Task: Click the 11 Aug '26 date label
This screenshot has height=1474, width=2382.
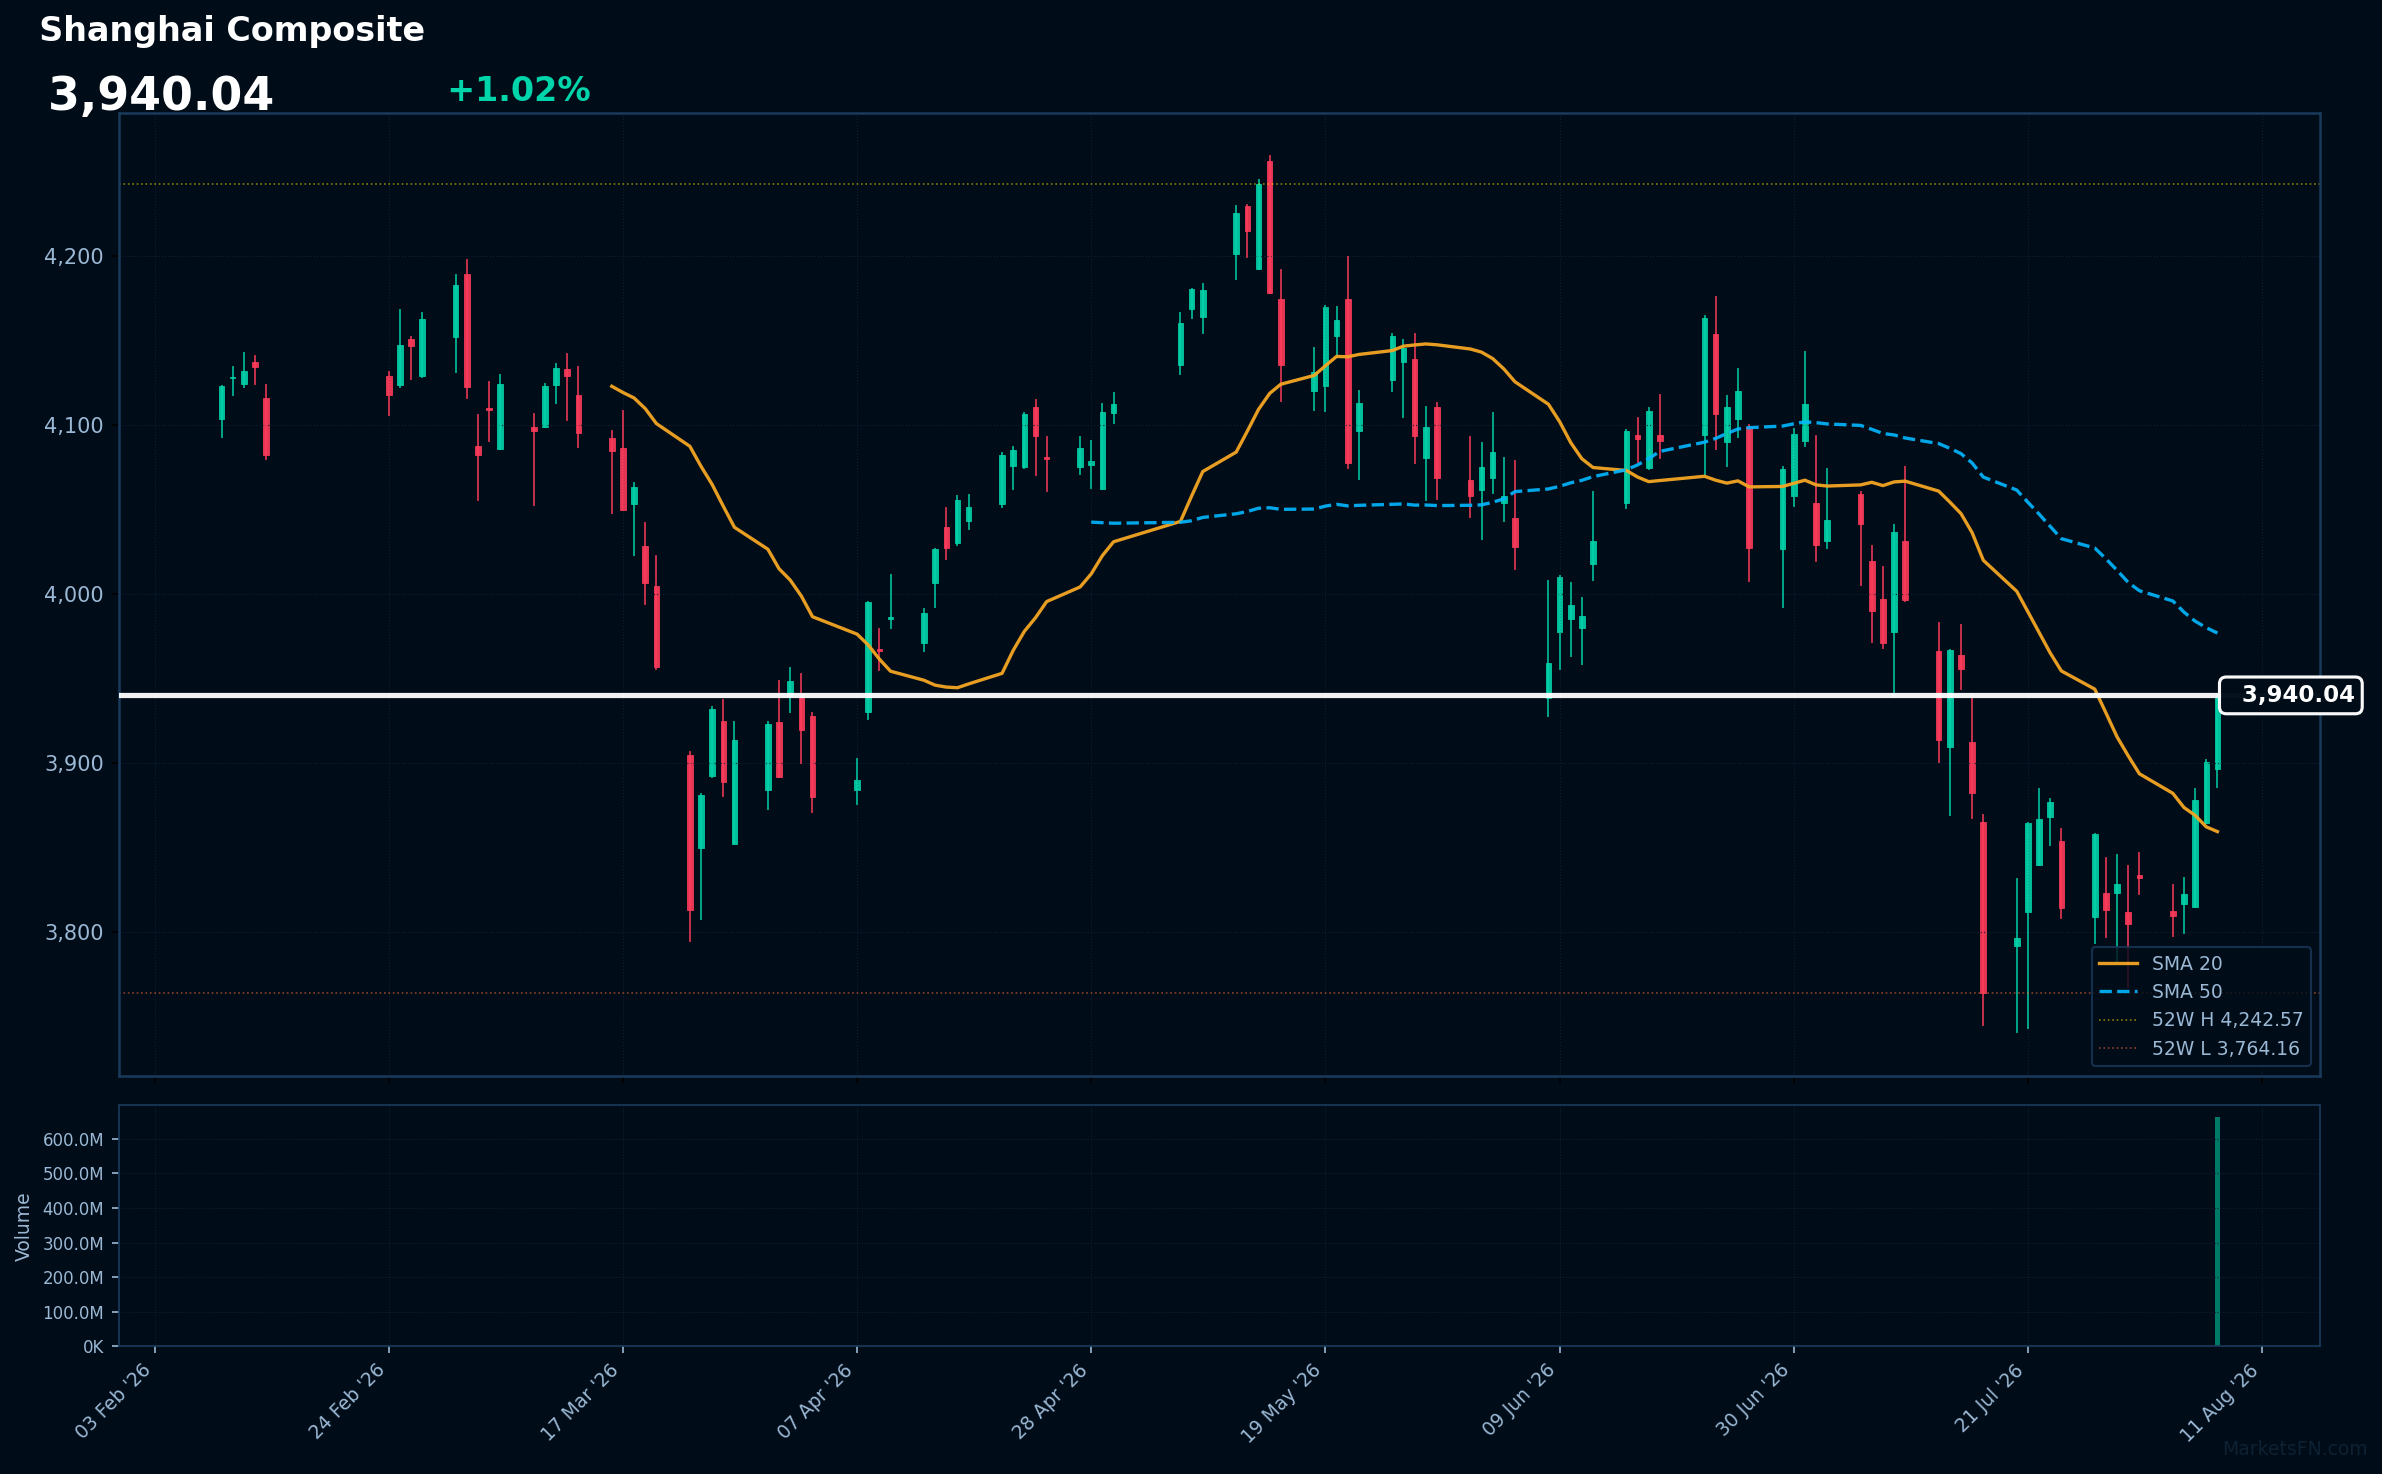Action: [x=2220, y=1401]
